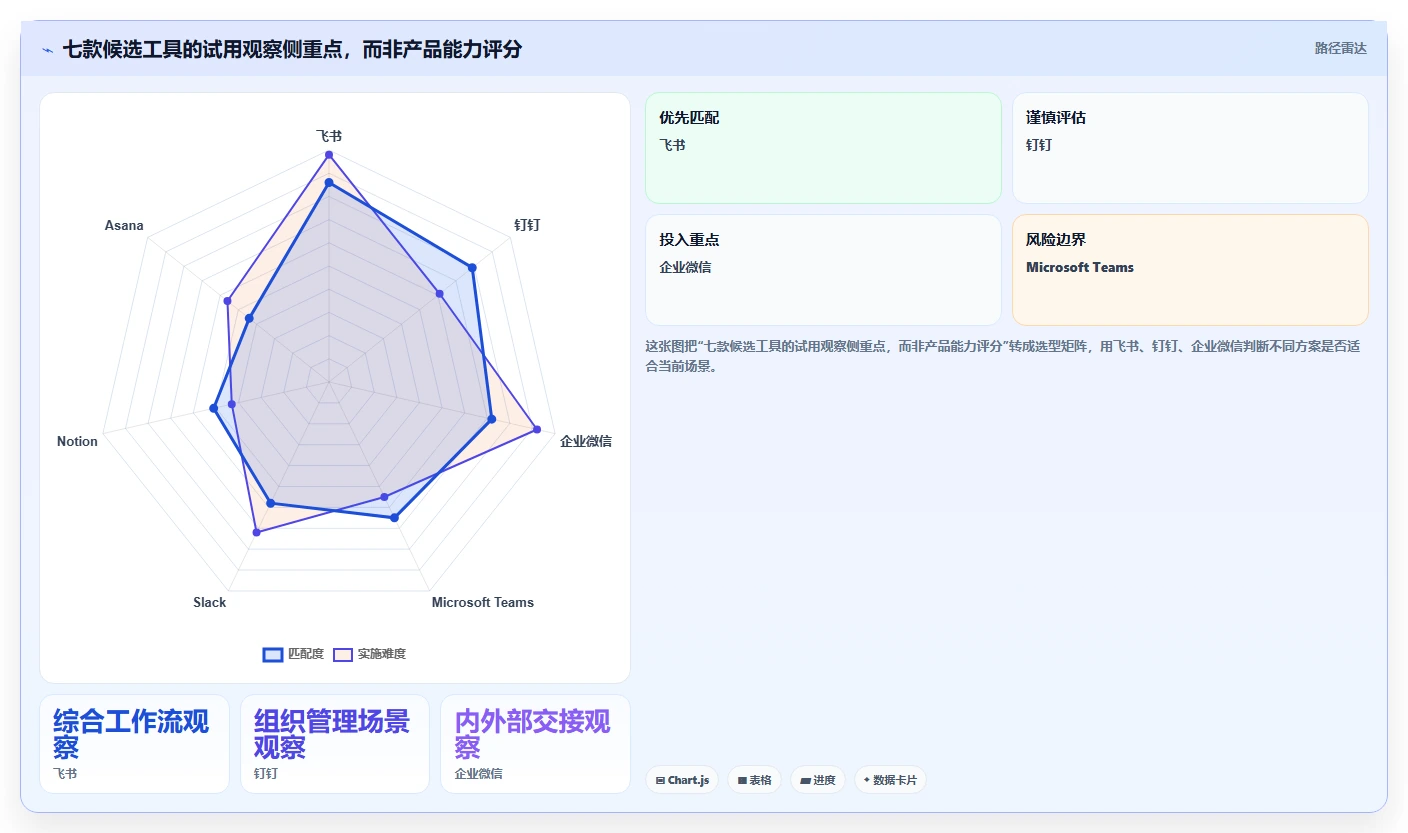Click 实施难度 data point on Asana axis
The height and width of the screenshot is (833, 1408).
point(228,300)
